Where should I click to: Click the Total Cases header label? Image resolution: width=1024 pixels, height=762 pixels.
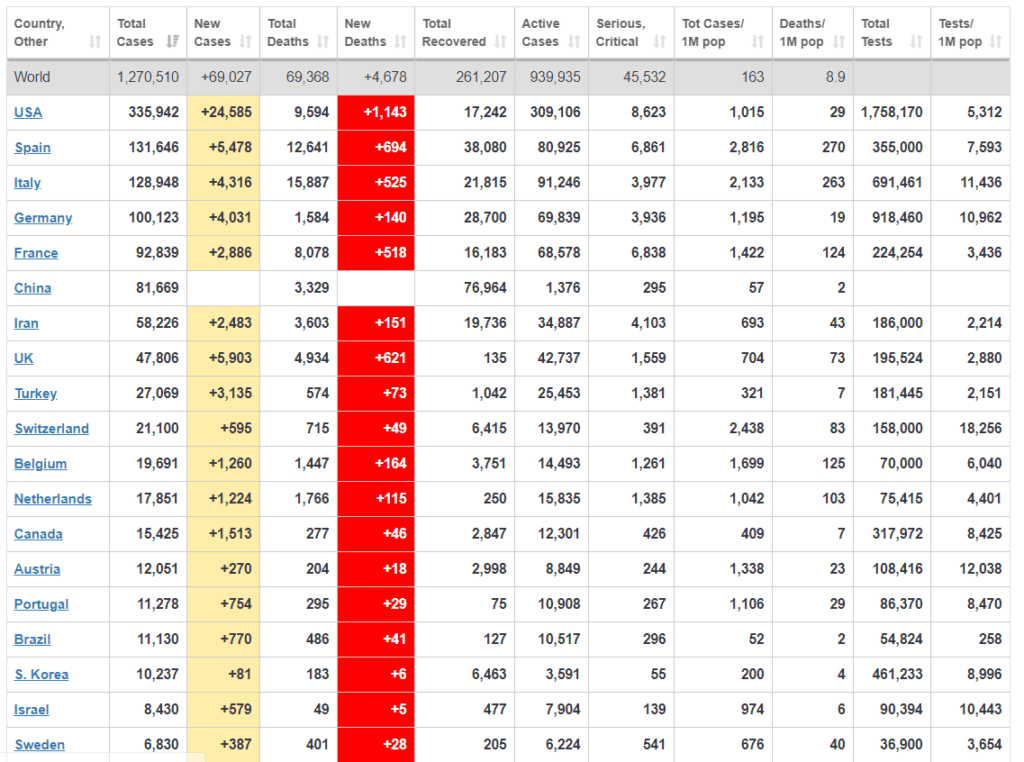point(135,33)
